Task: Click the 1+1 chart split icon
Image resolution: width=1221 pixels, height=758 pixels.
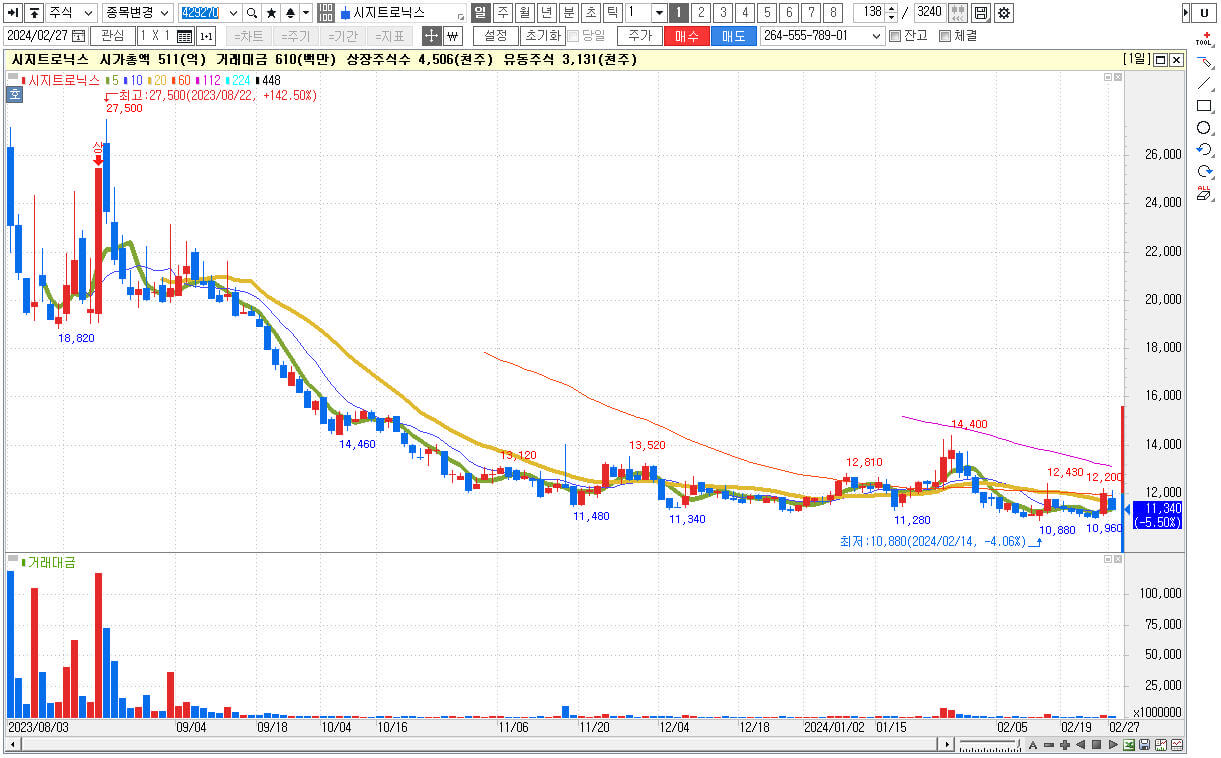Action: tap(206, 36)
